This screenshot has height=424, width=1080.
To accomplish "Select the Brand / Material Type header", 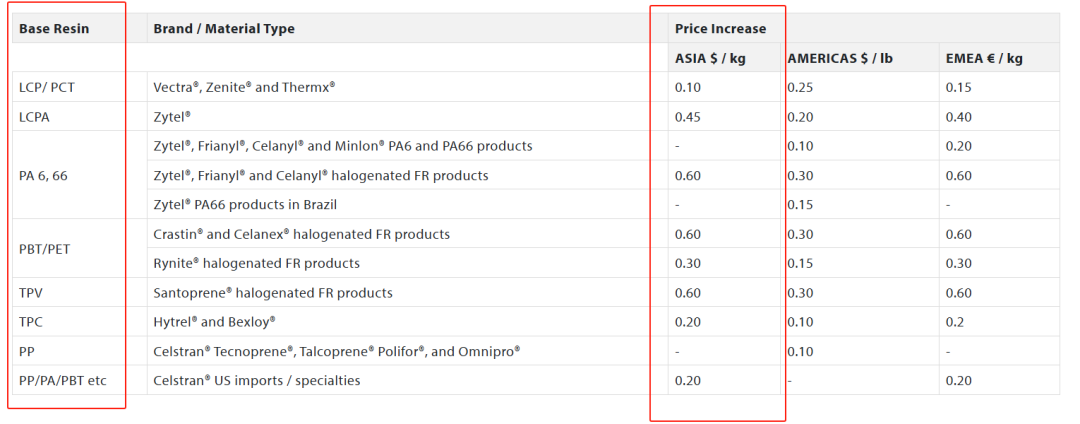I will pyautogui.click(x=224, y=29).
